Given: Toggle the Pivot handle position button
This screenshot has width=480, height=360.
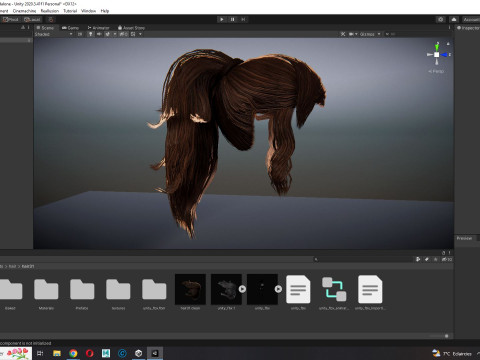Looking at the screenshot, I should pos(10,19).
